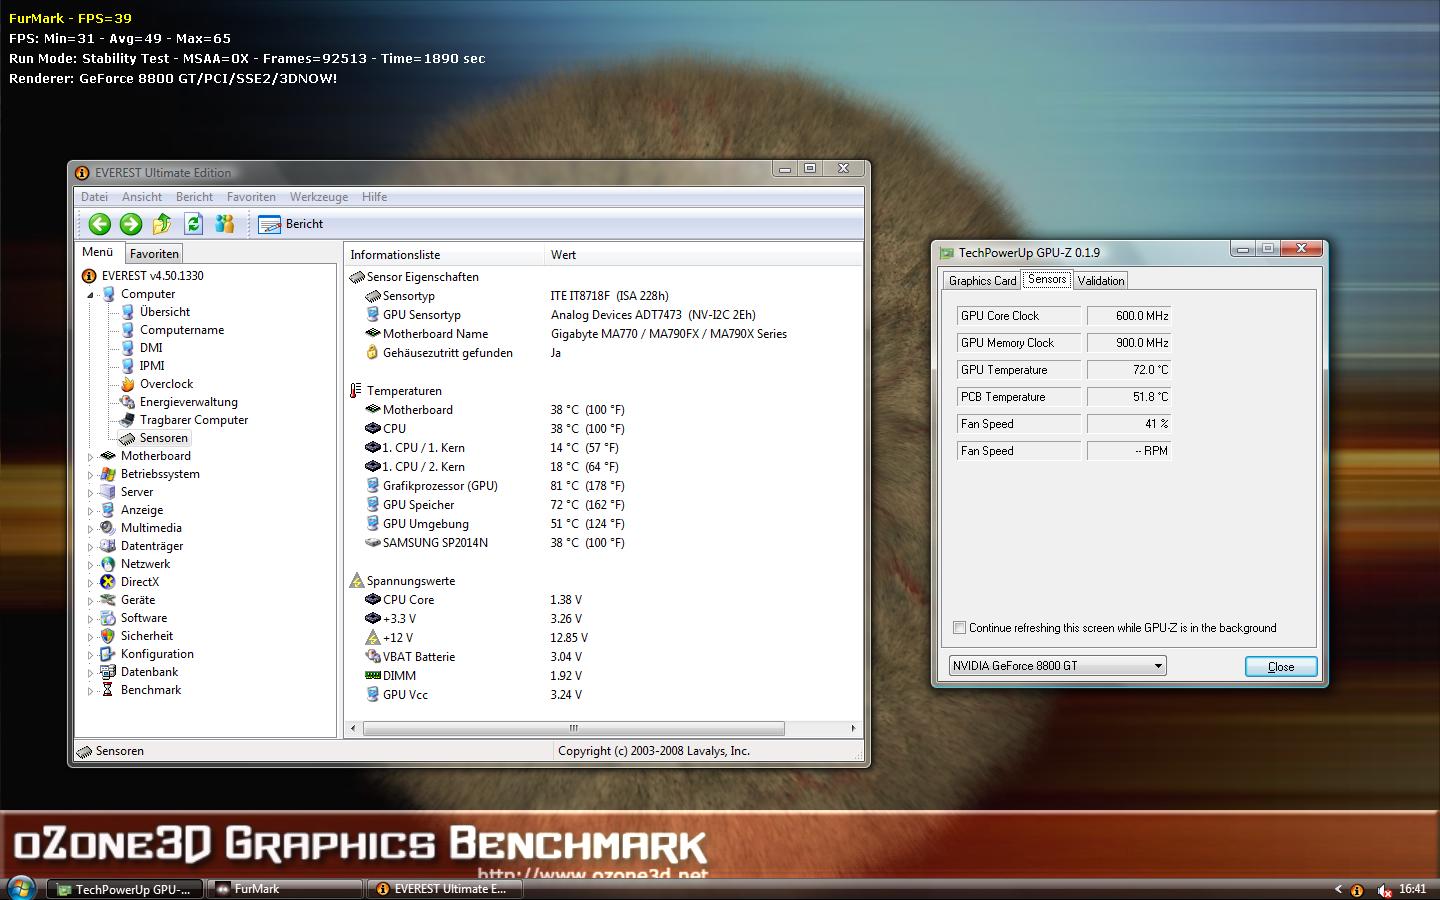This screenshot has height=900, width=1440.
Task: Select the VBAT Batterie voltage row
Action: (x=604, y=657)
